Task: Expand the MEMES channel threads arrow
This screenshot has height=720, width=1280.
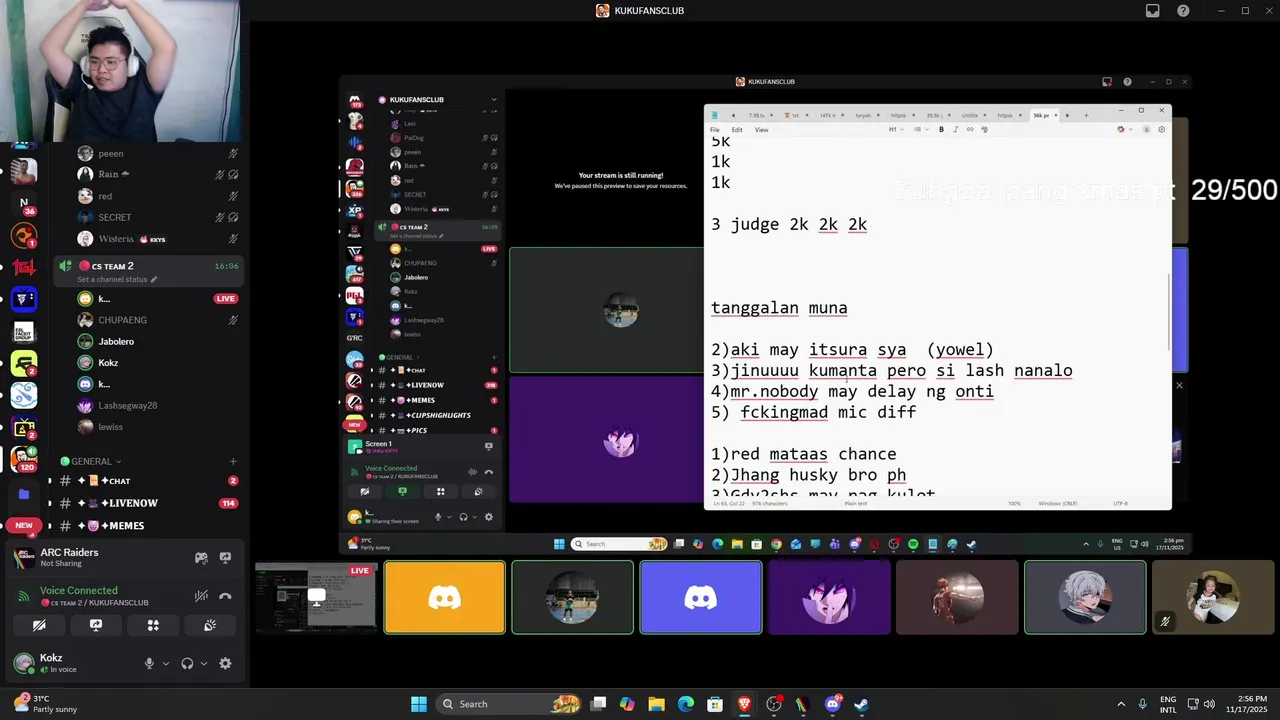Action: 50,525
